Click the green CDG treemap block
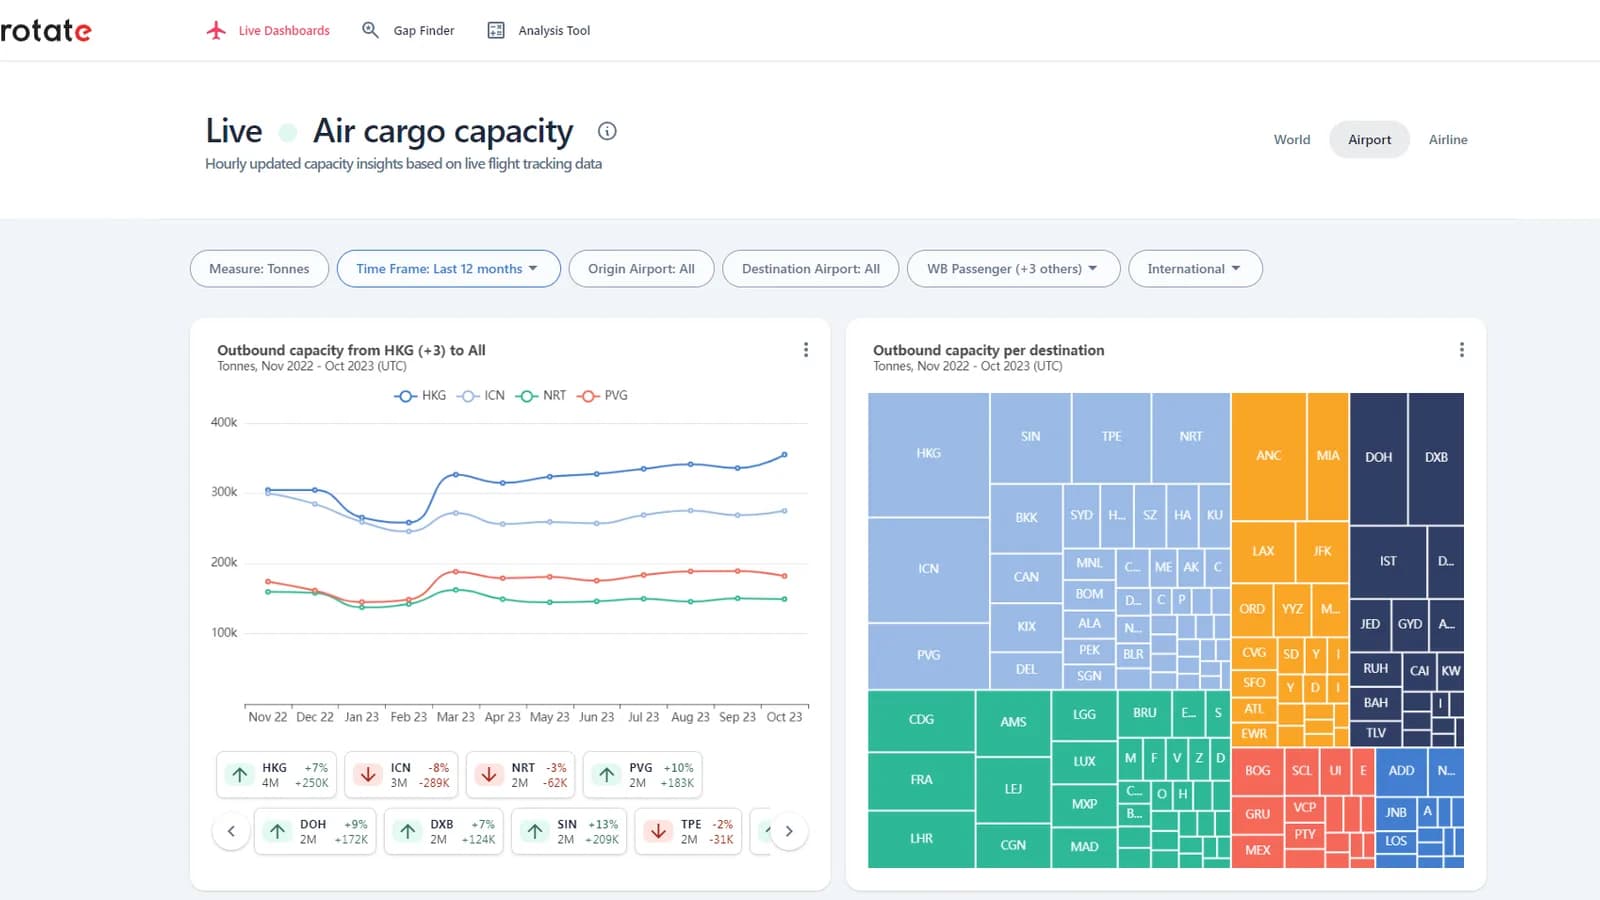1600x900 pixels. [921, 720]
